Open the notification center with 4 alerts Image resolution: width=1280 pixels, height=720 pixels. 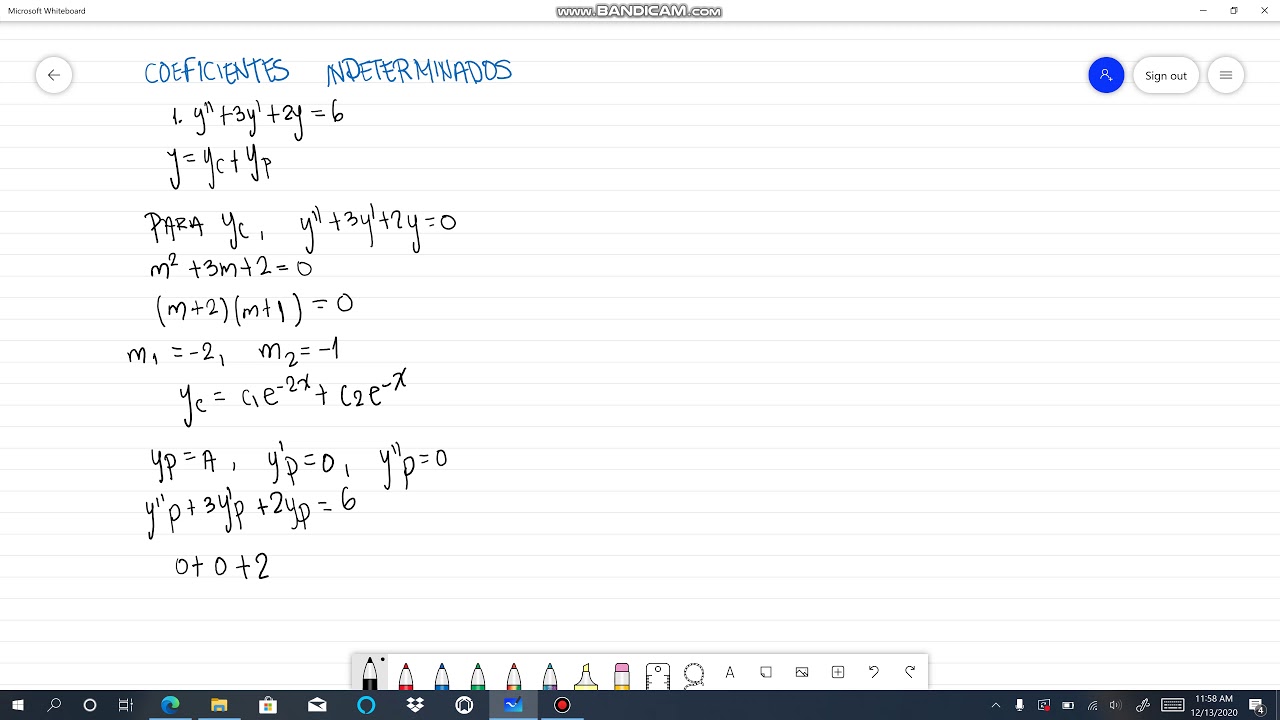click(x=1259, y=705)
